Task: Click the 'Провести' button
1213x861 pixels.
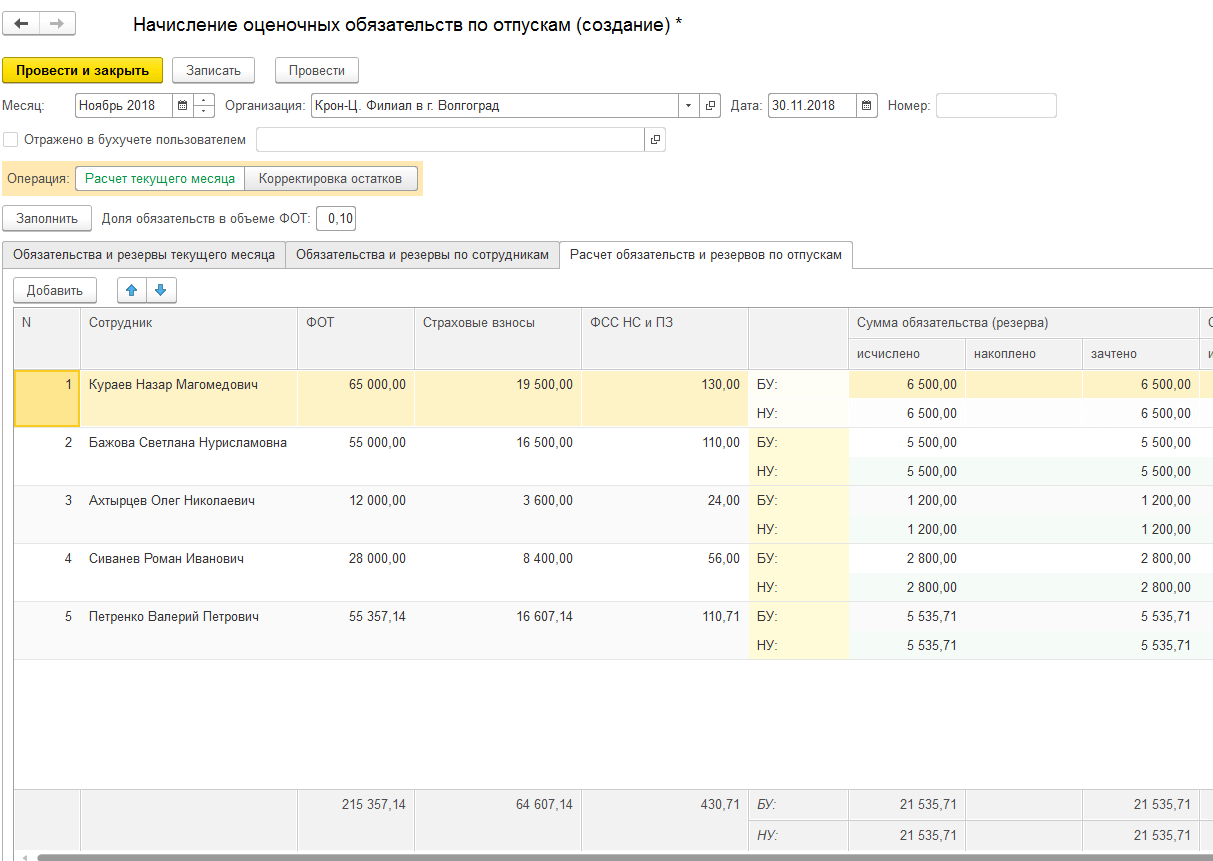Action: coord(317,70)
